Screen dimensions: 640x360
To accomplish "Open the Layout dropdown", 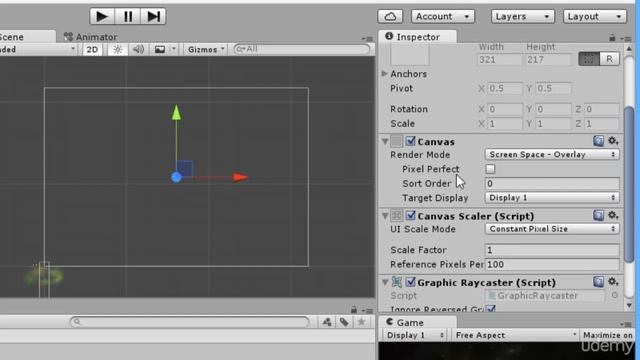I will click(x=594, y=16).
